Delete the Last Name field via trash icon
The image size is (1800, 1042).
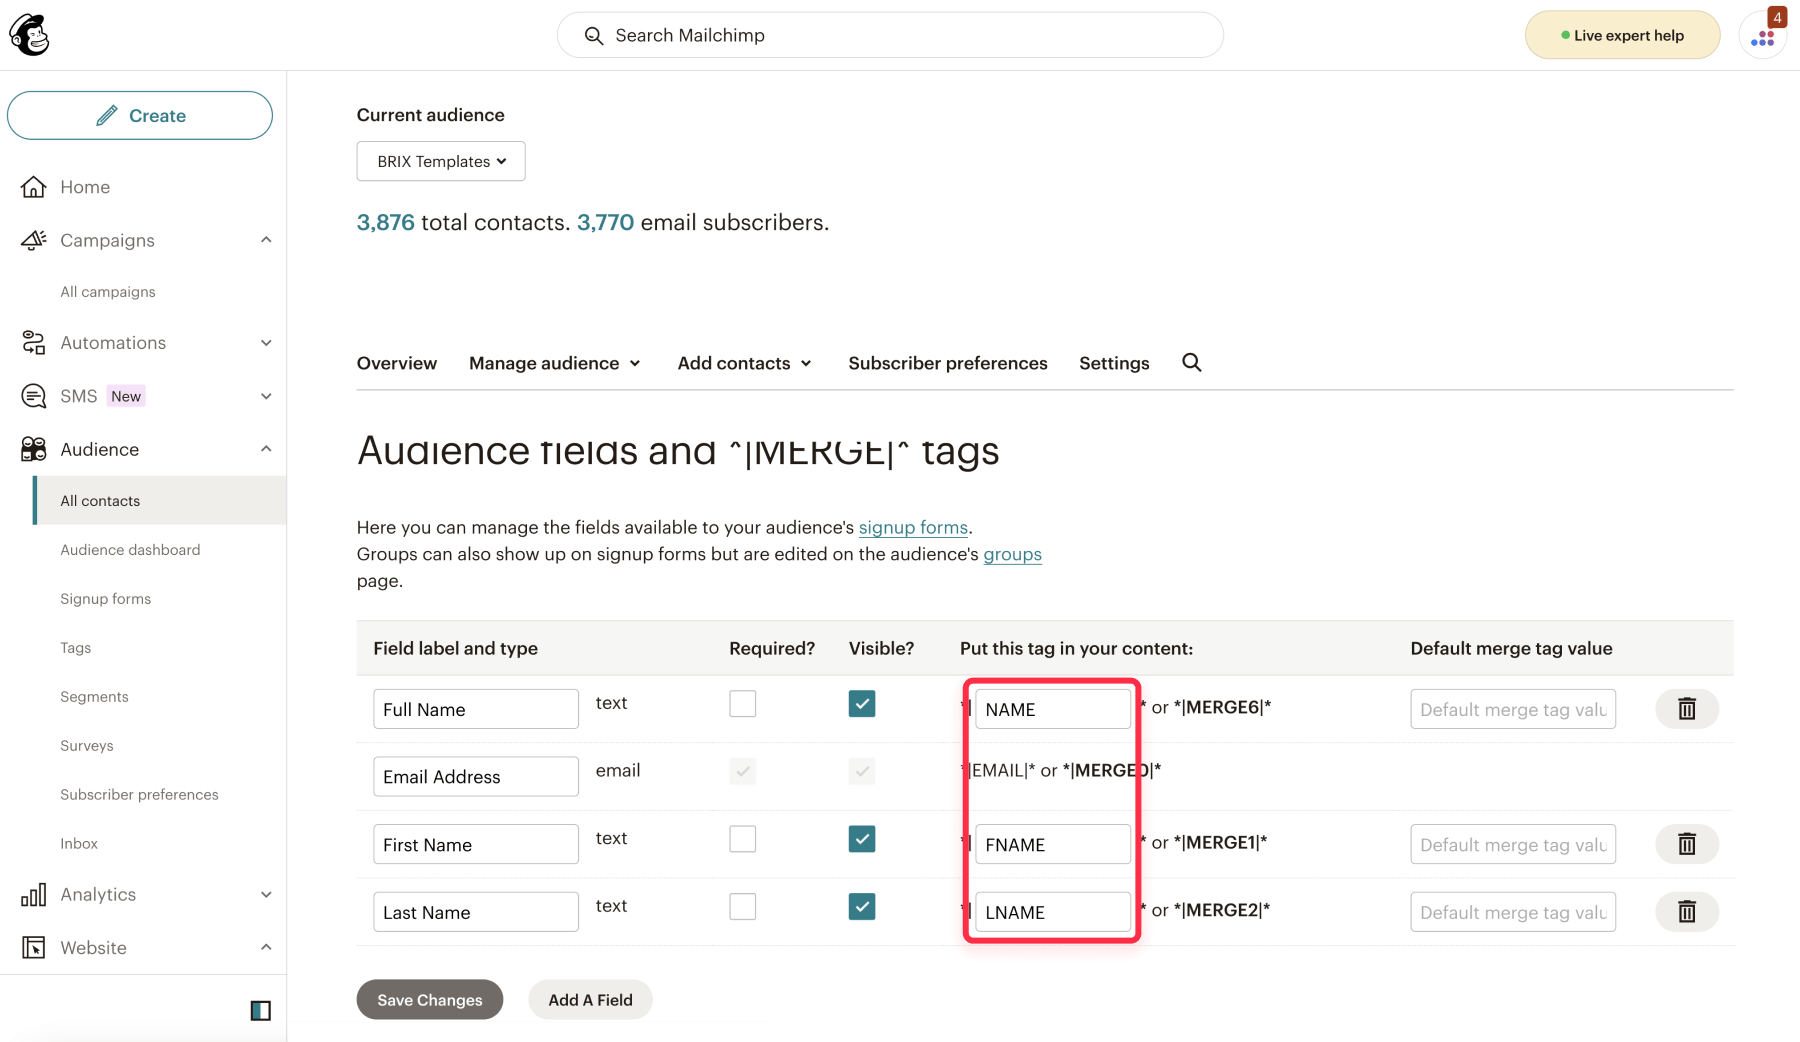tap(1687, 912)
